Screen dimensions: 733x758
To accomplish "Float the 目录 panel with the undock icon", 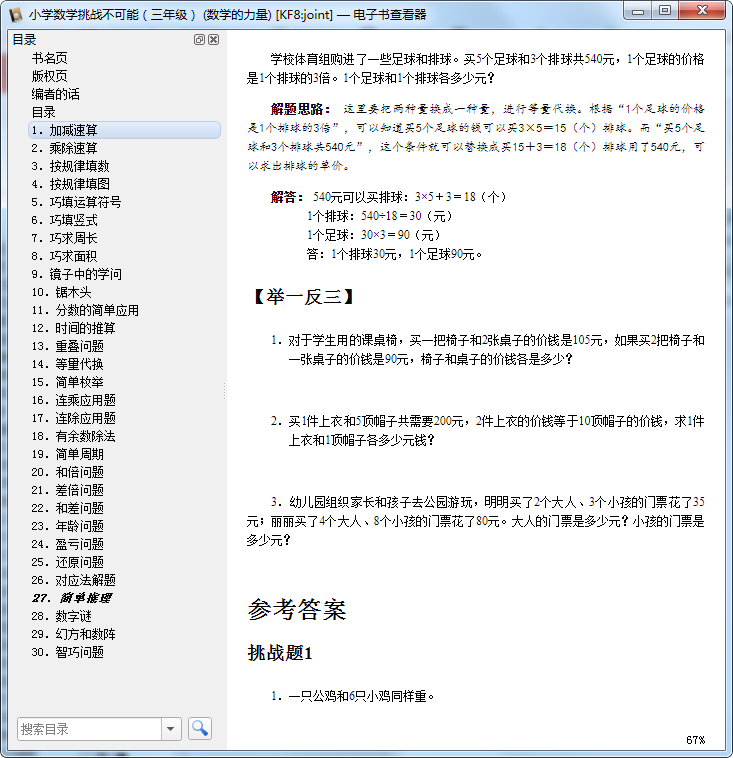I will tap(199, 40).
